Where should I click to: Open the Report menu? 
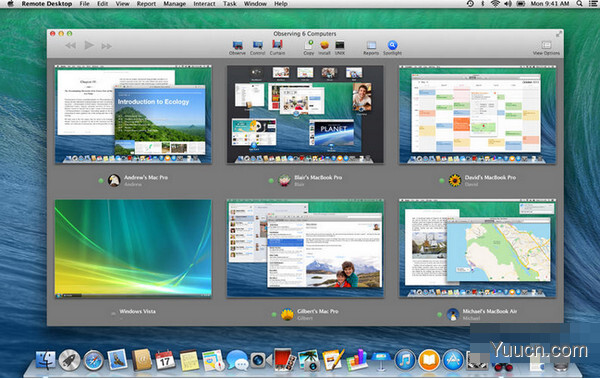coord(146,4)
